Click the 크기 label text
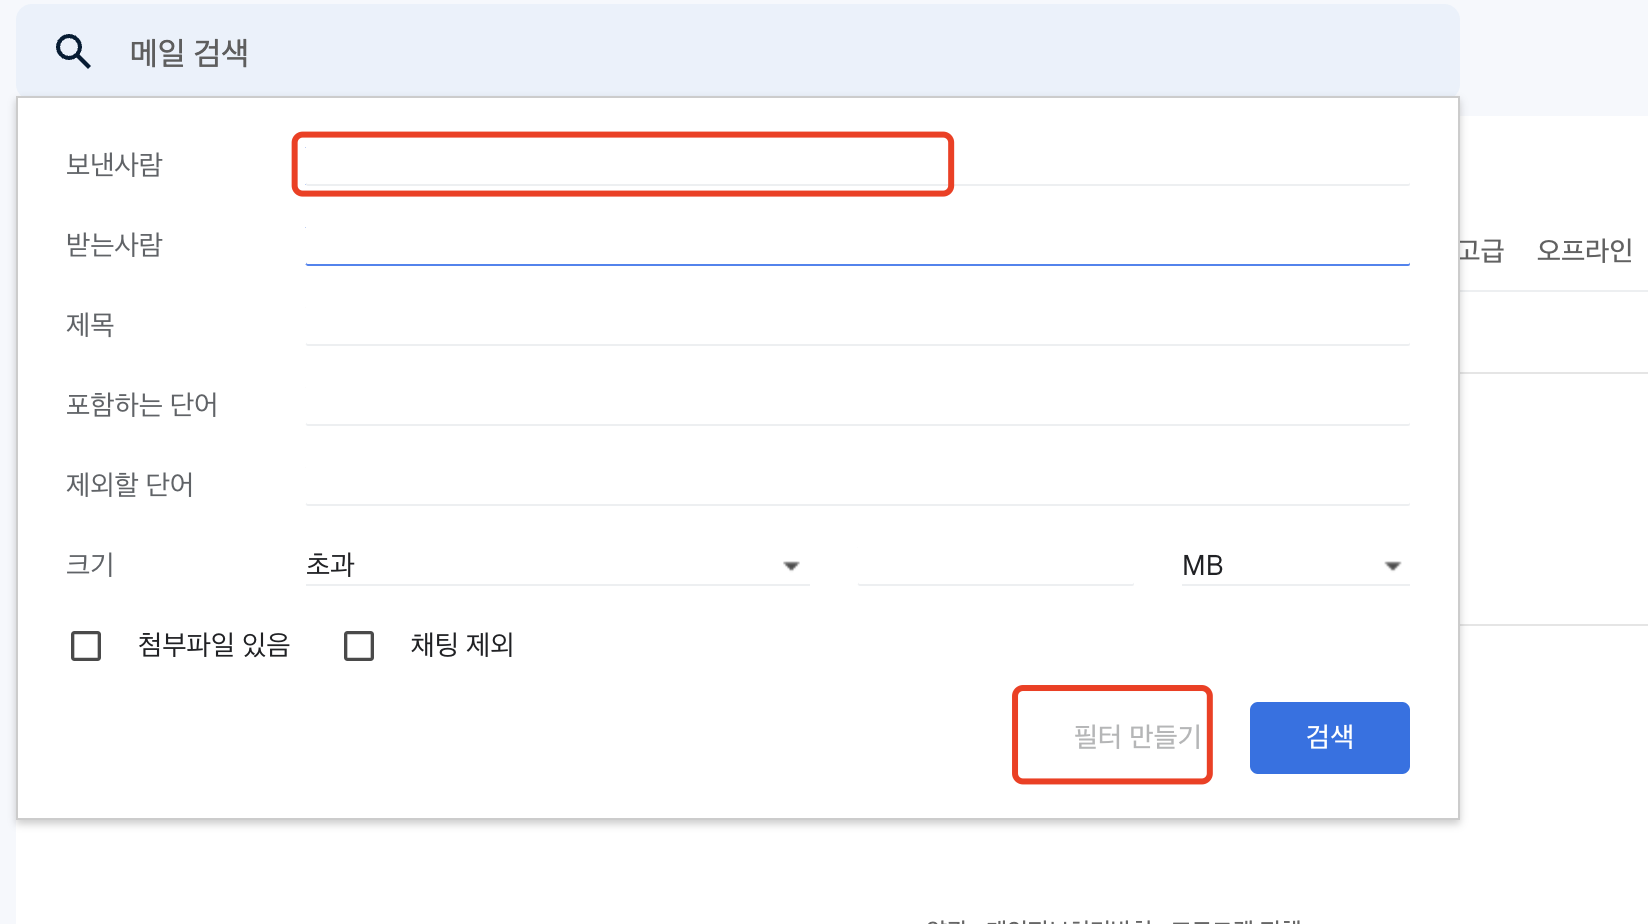1648x924 pixels. coord(90,565)
